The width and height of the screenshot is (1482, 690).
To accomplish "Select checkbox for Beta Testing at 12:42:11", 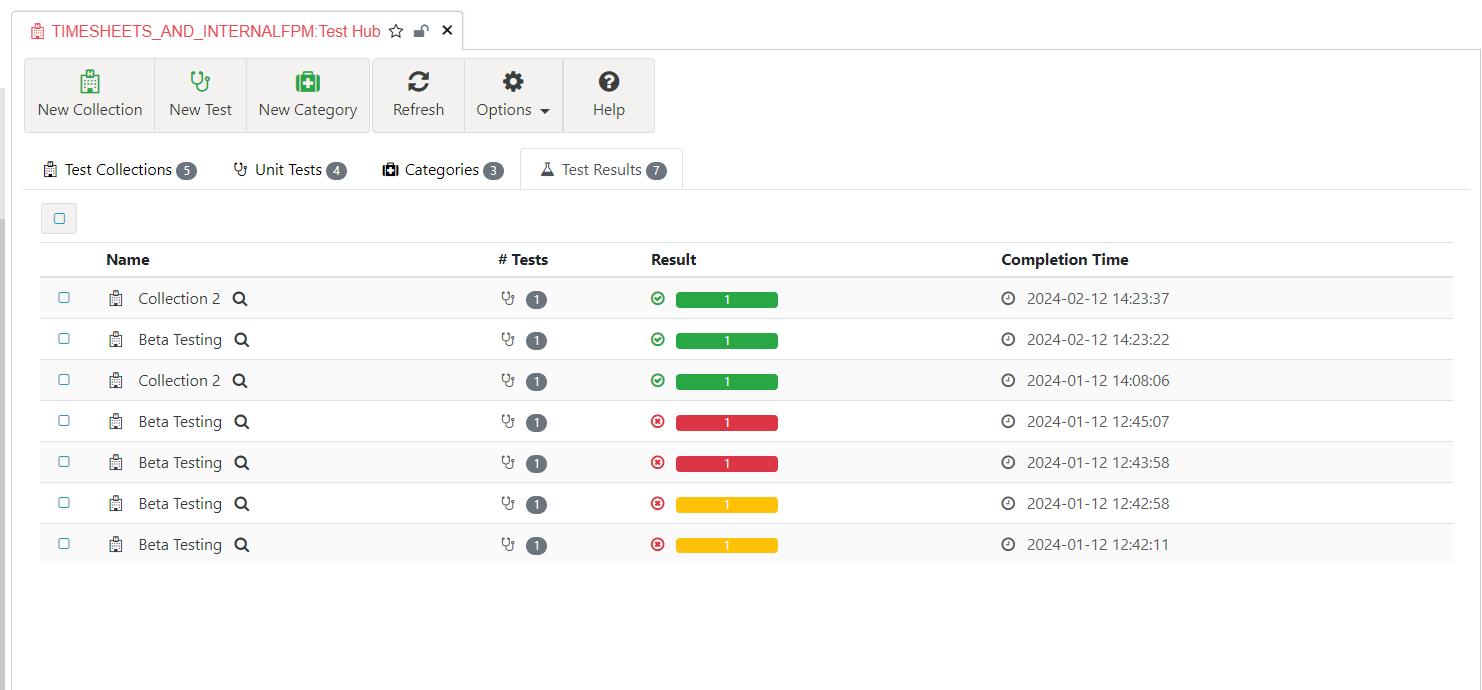I will [x=64, y=544].
